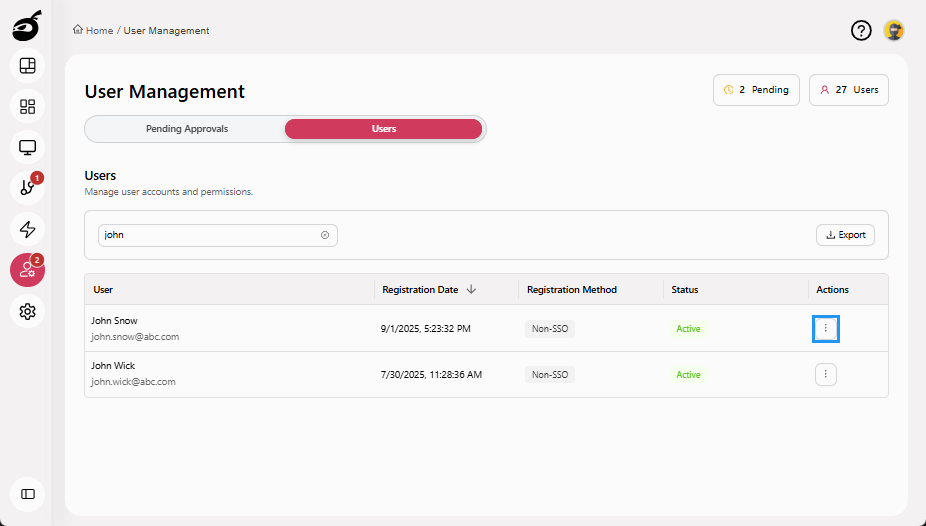Clear the search field text
Image resolution: width=926 pixels, height=526 pixels.
pos(325,235)
